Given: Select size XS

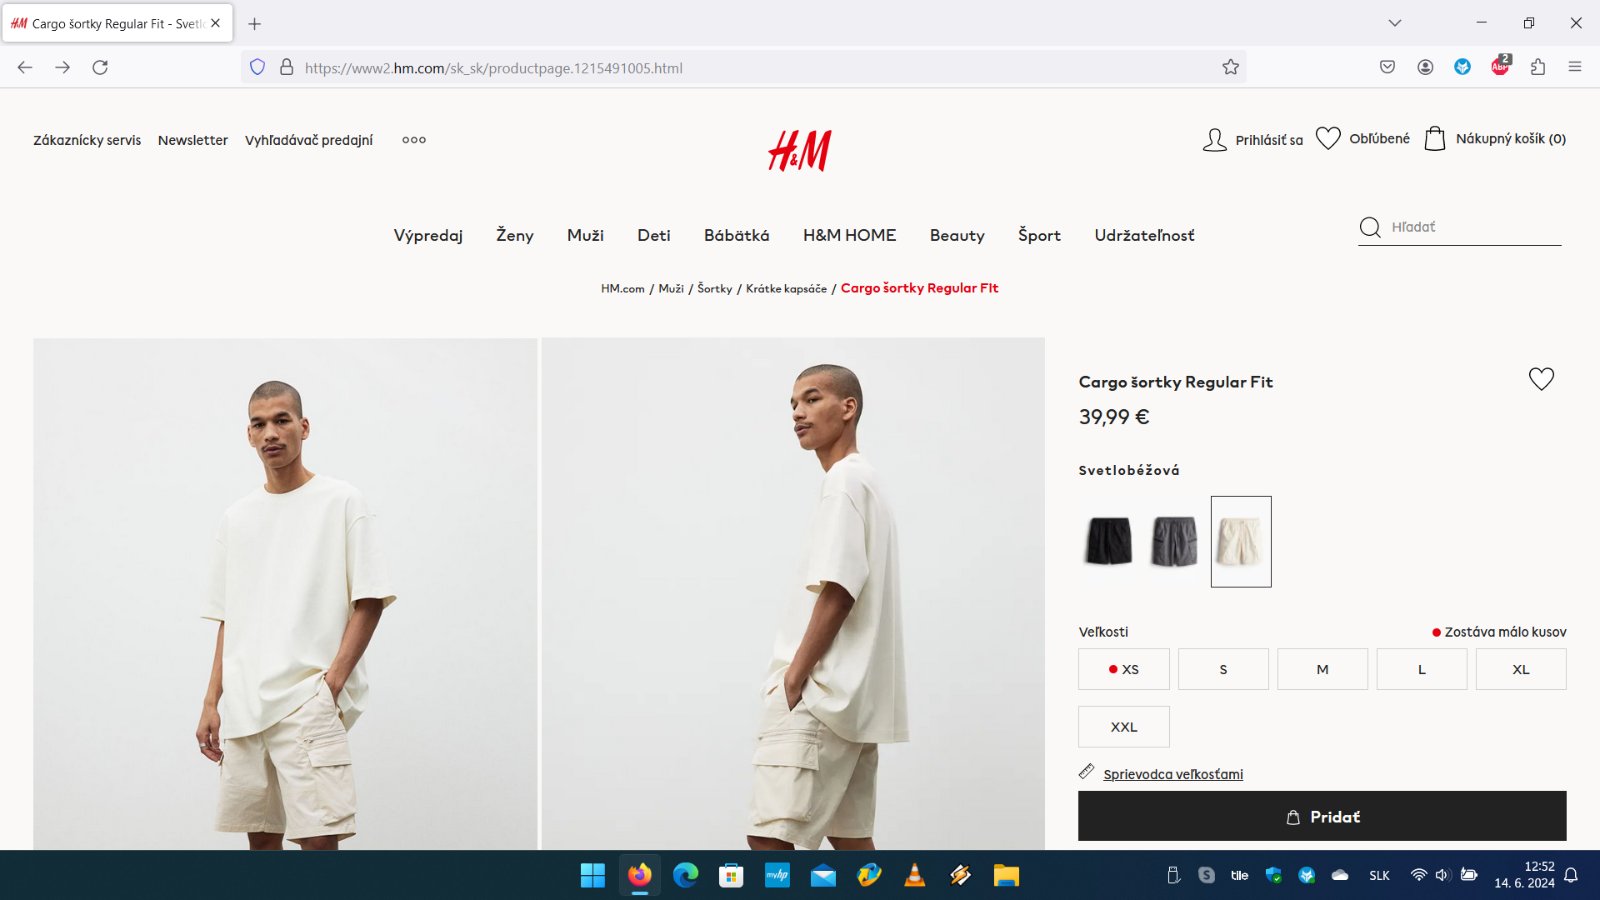Looking at the screenshot, I should pos(1124,669).
